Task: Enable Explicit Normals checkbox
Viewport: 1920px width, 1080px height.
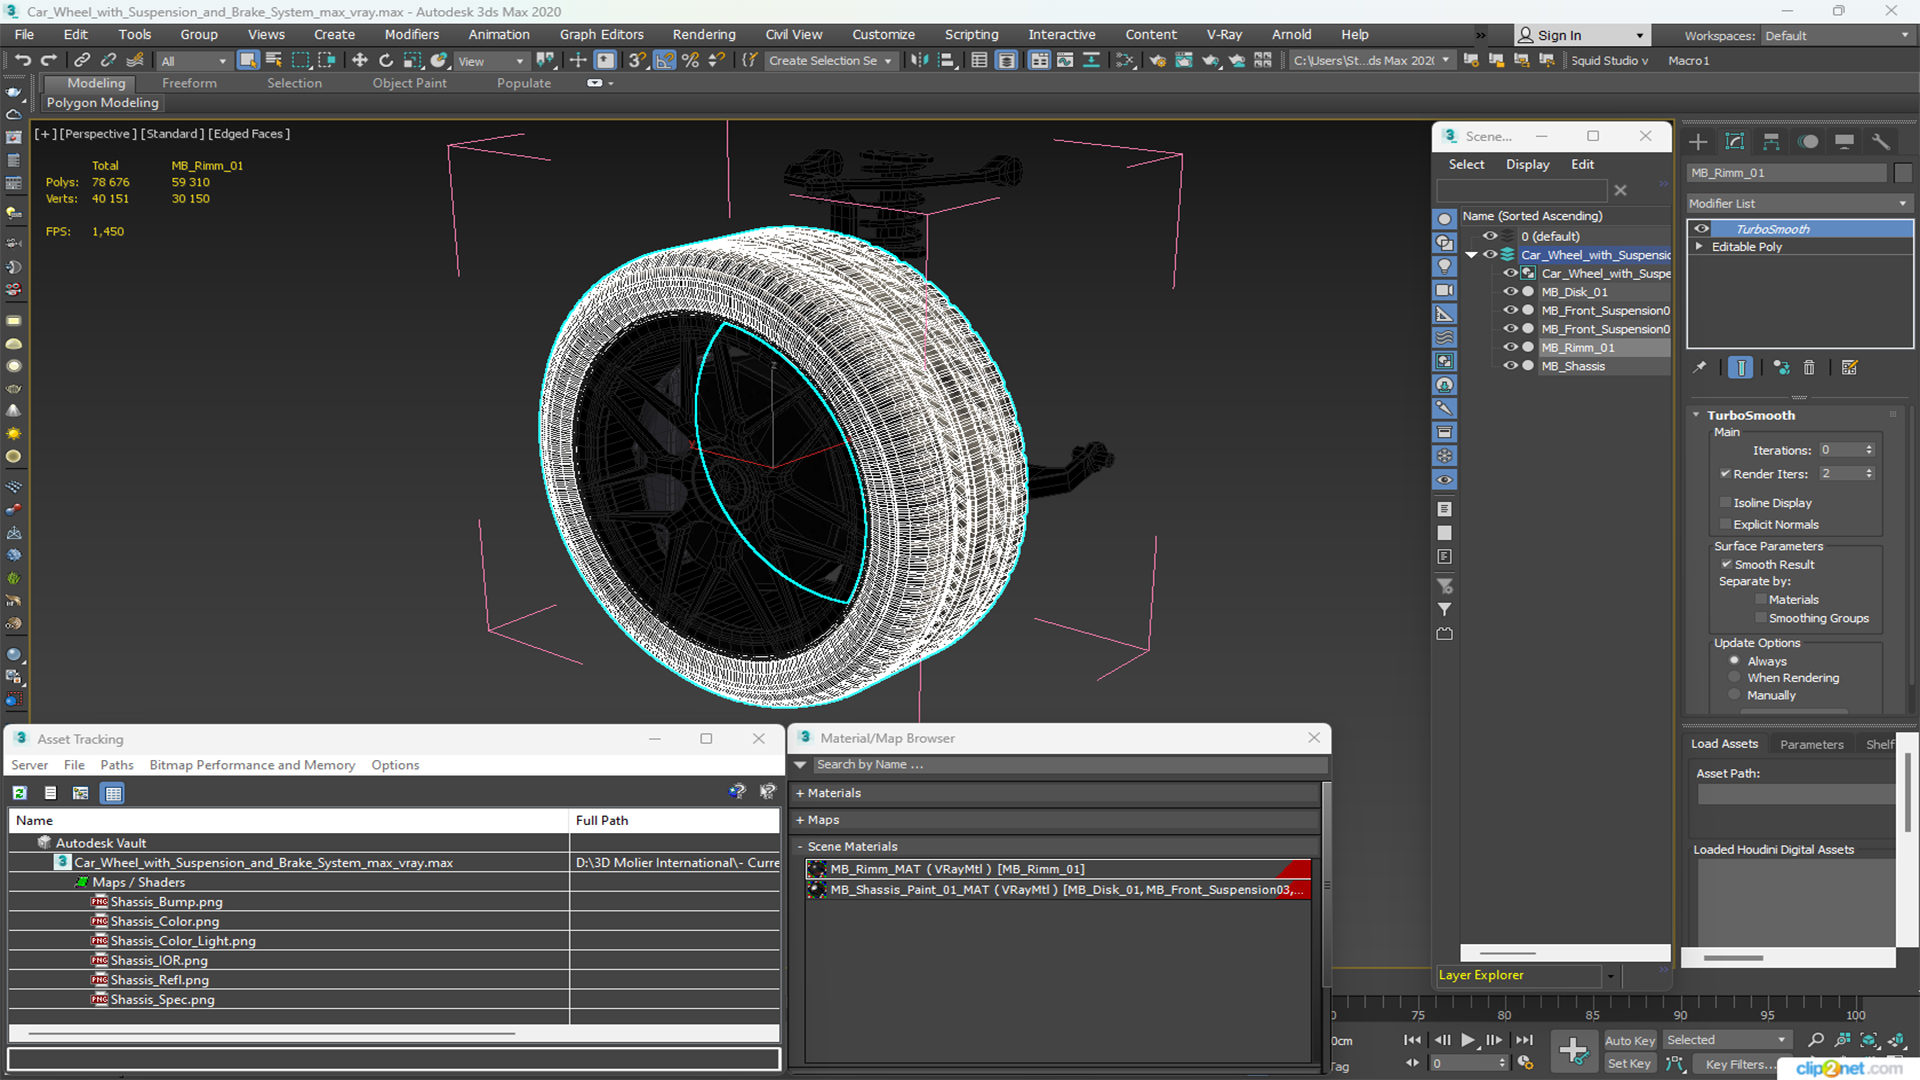Action: pos(1725,524)
